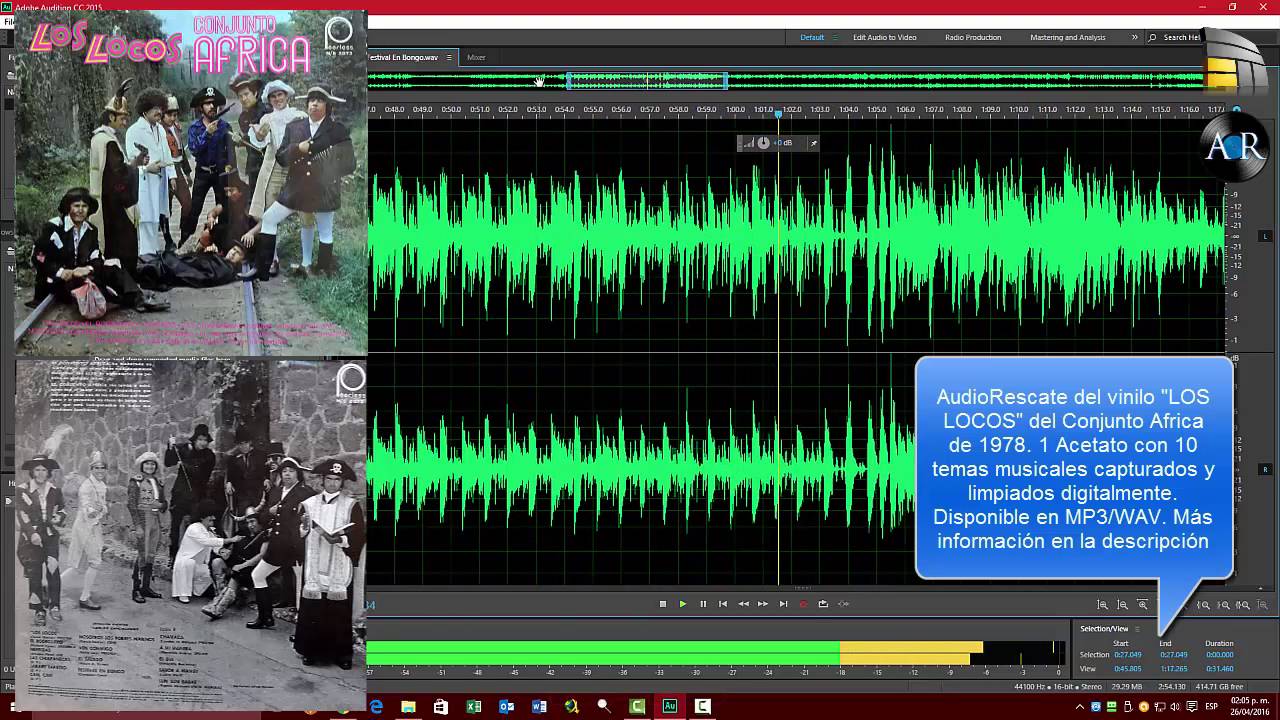
Task: Show hidden tray icons chevron
Action: (1080, 707)
